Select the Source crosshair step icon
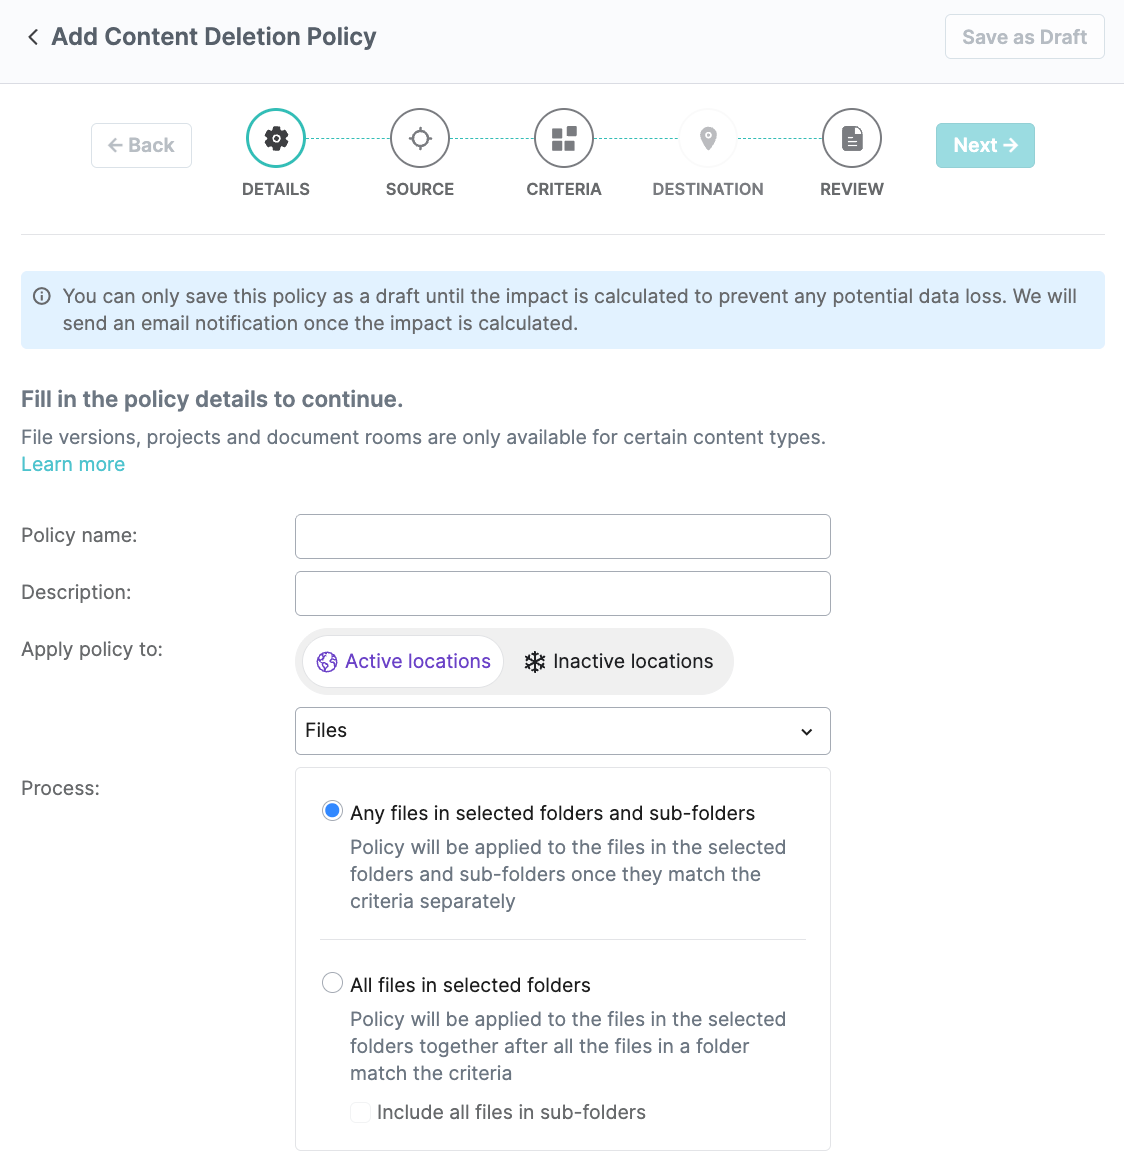The width and height of the screenshot is (1124, 1168). pos(420,139)
